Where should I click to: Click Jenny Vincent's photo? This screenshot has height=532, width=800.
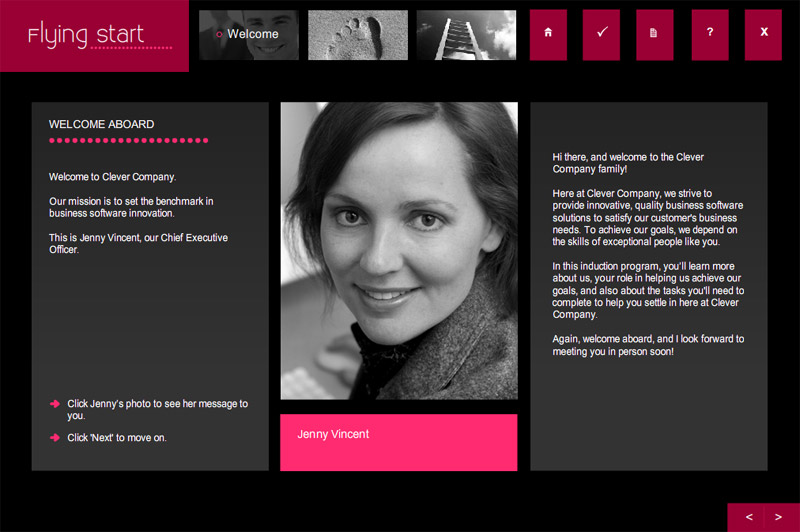click(x=399, y=250)
